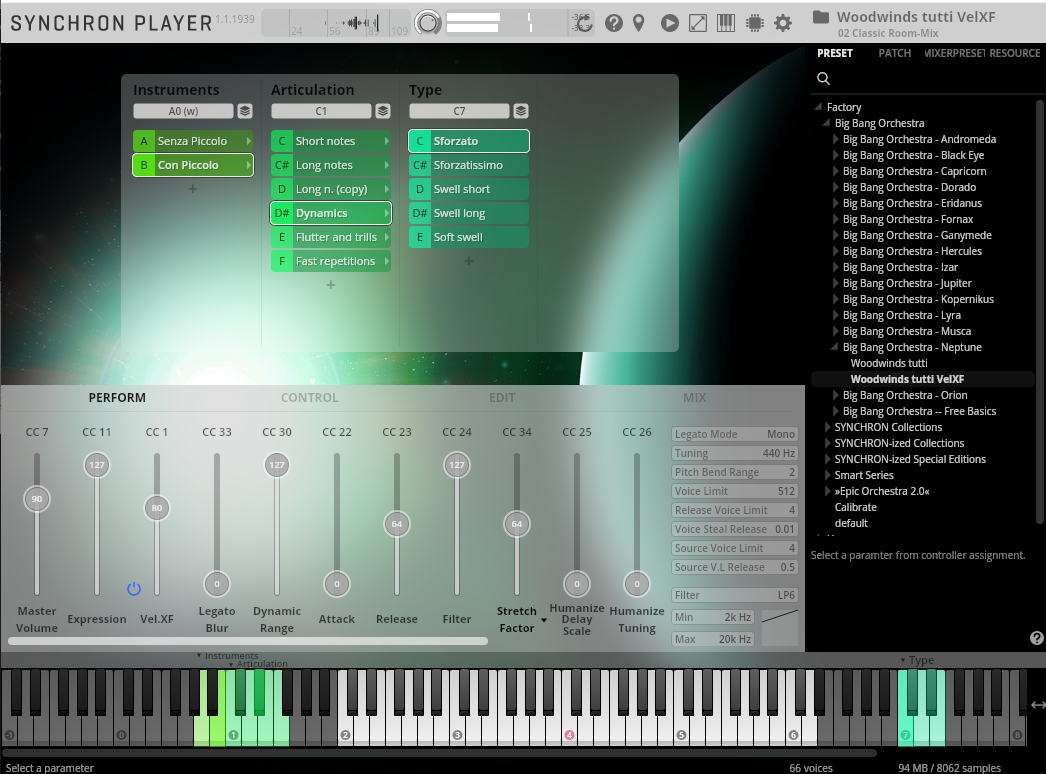Viewport: 1046px width, 774px height.
Task: Click the help icon below preset browser
Action: pos(1037,638)
